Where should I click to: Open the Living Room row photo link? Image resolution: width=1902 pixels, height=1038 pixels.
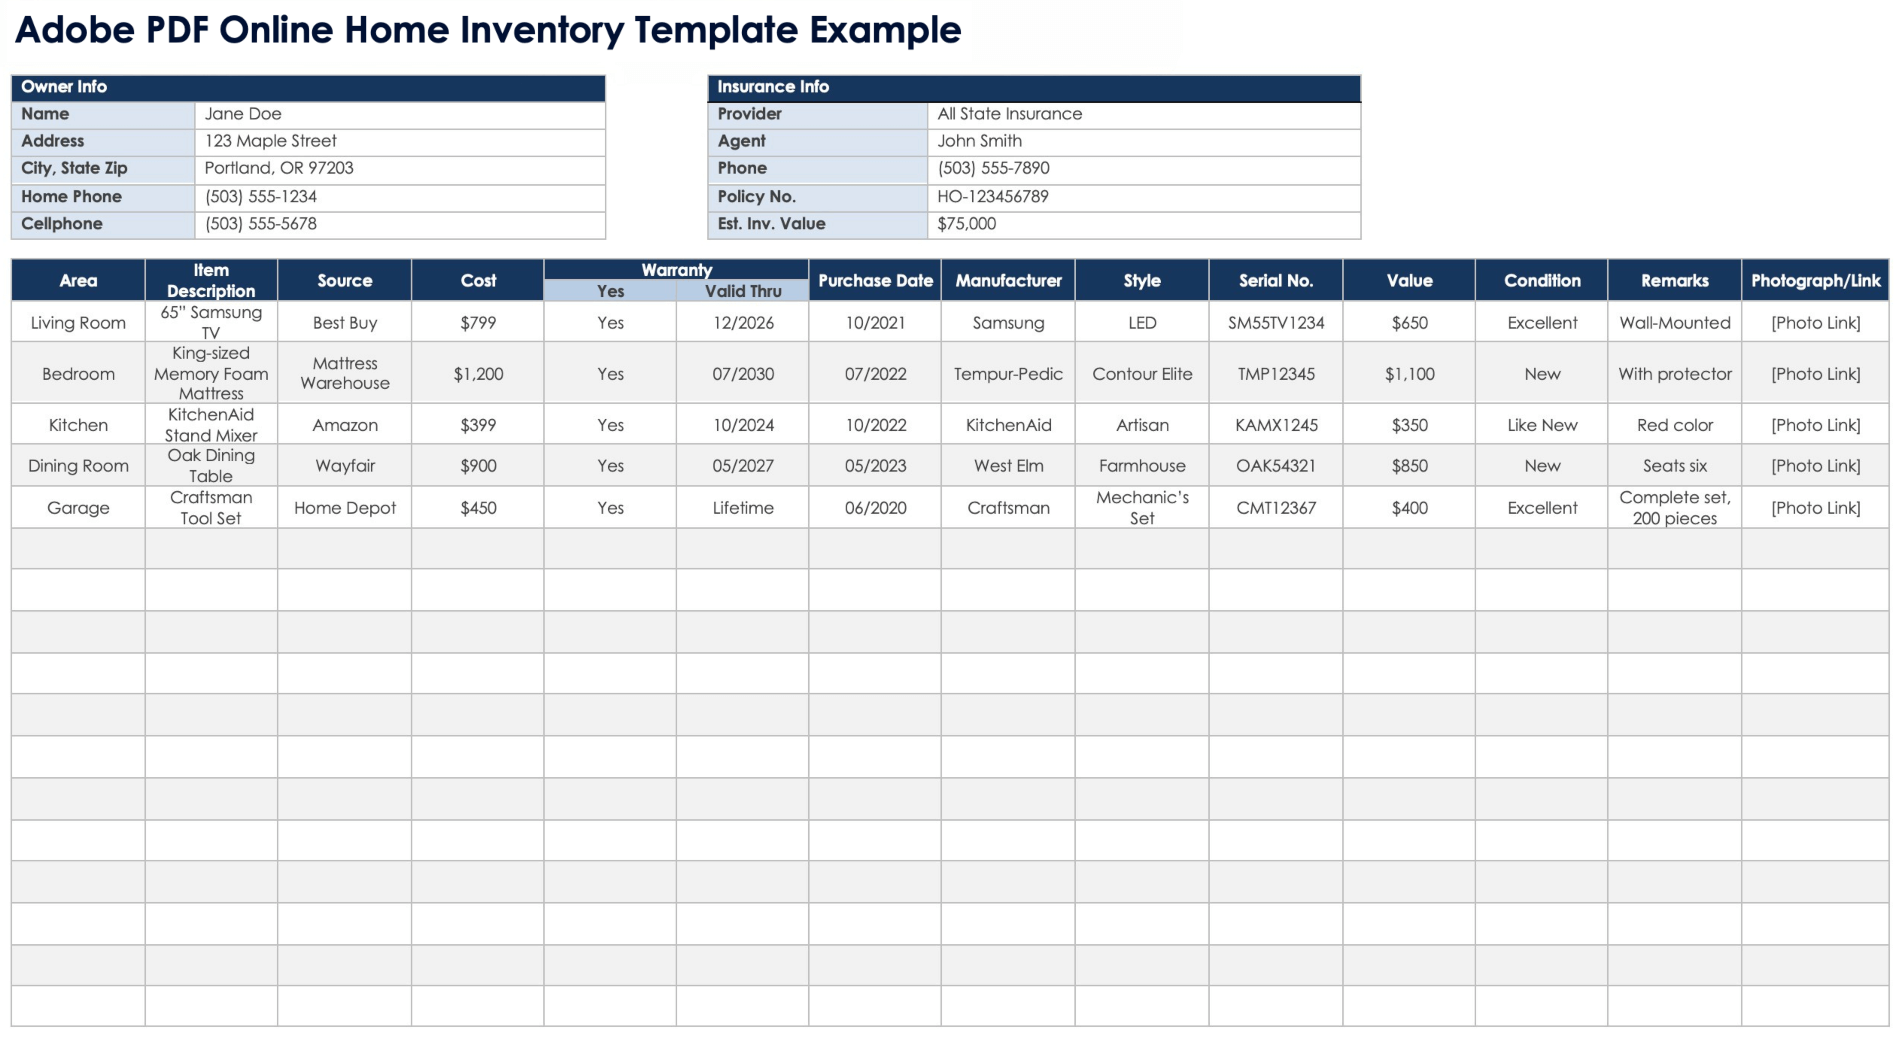click(x=1815, y=323)
